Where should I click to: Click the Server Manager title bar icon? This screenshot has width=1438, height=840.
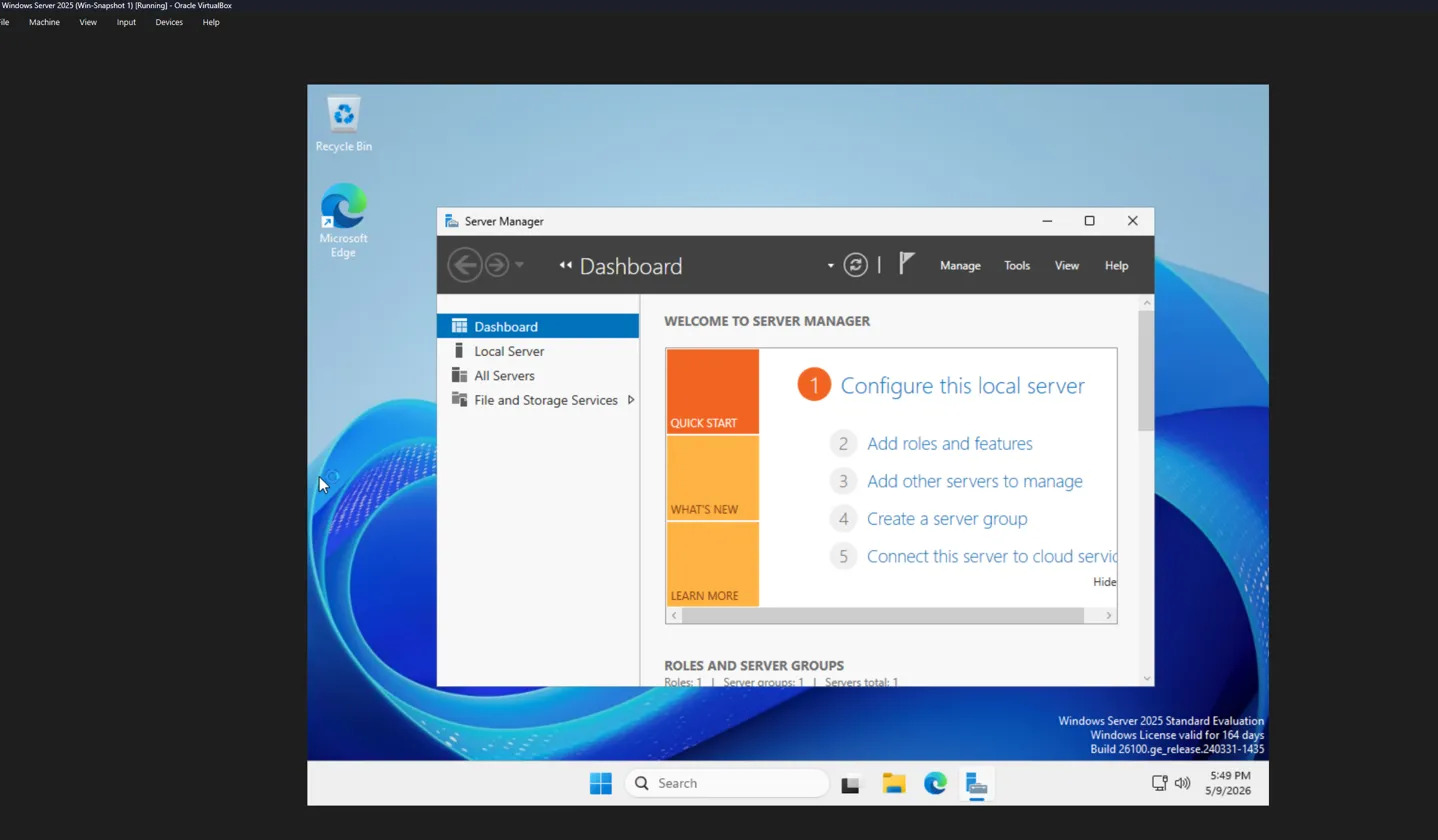coord(452,221)
